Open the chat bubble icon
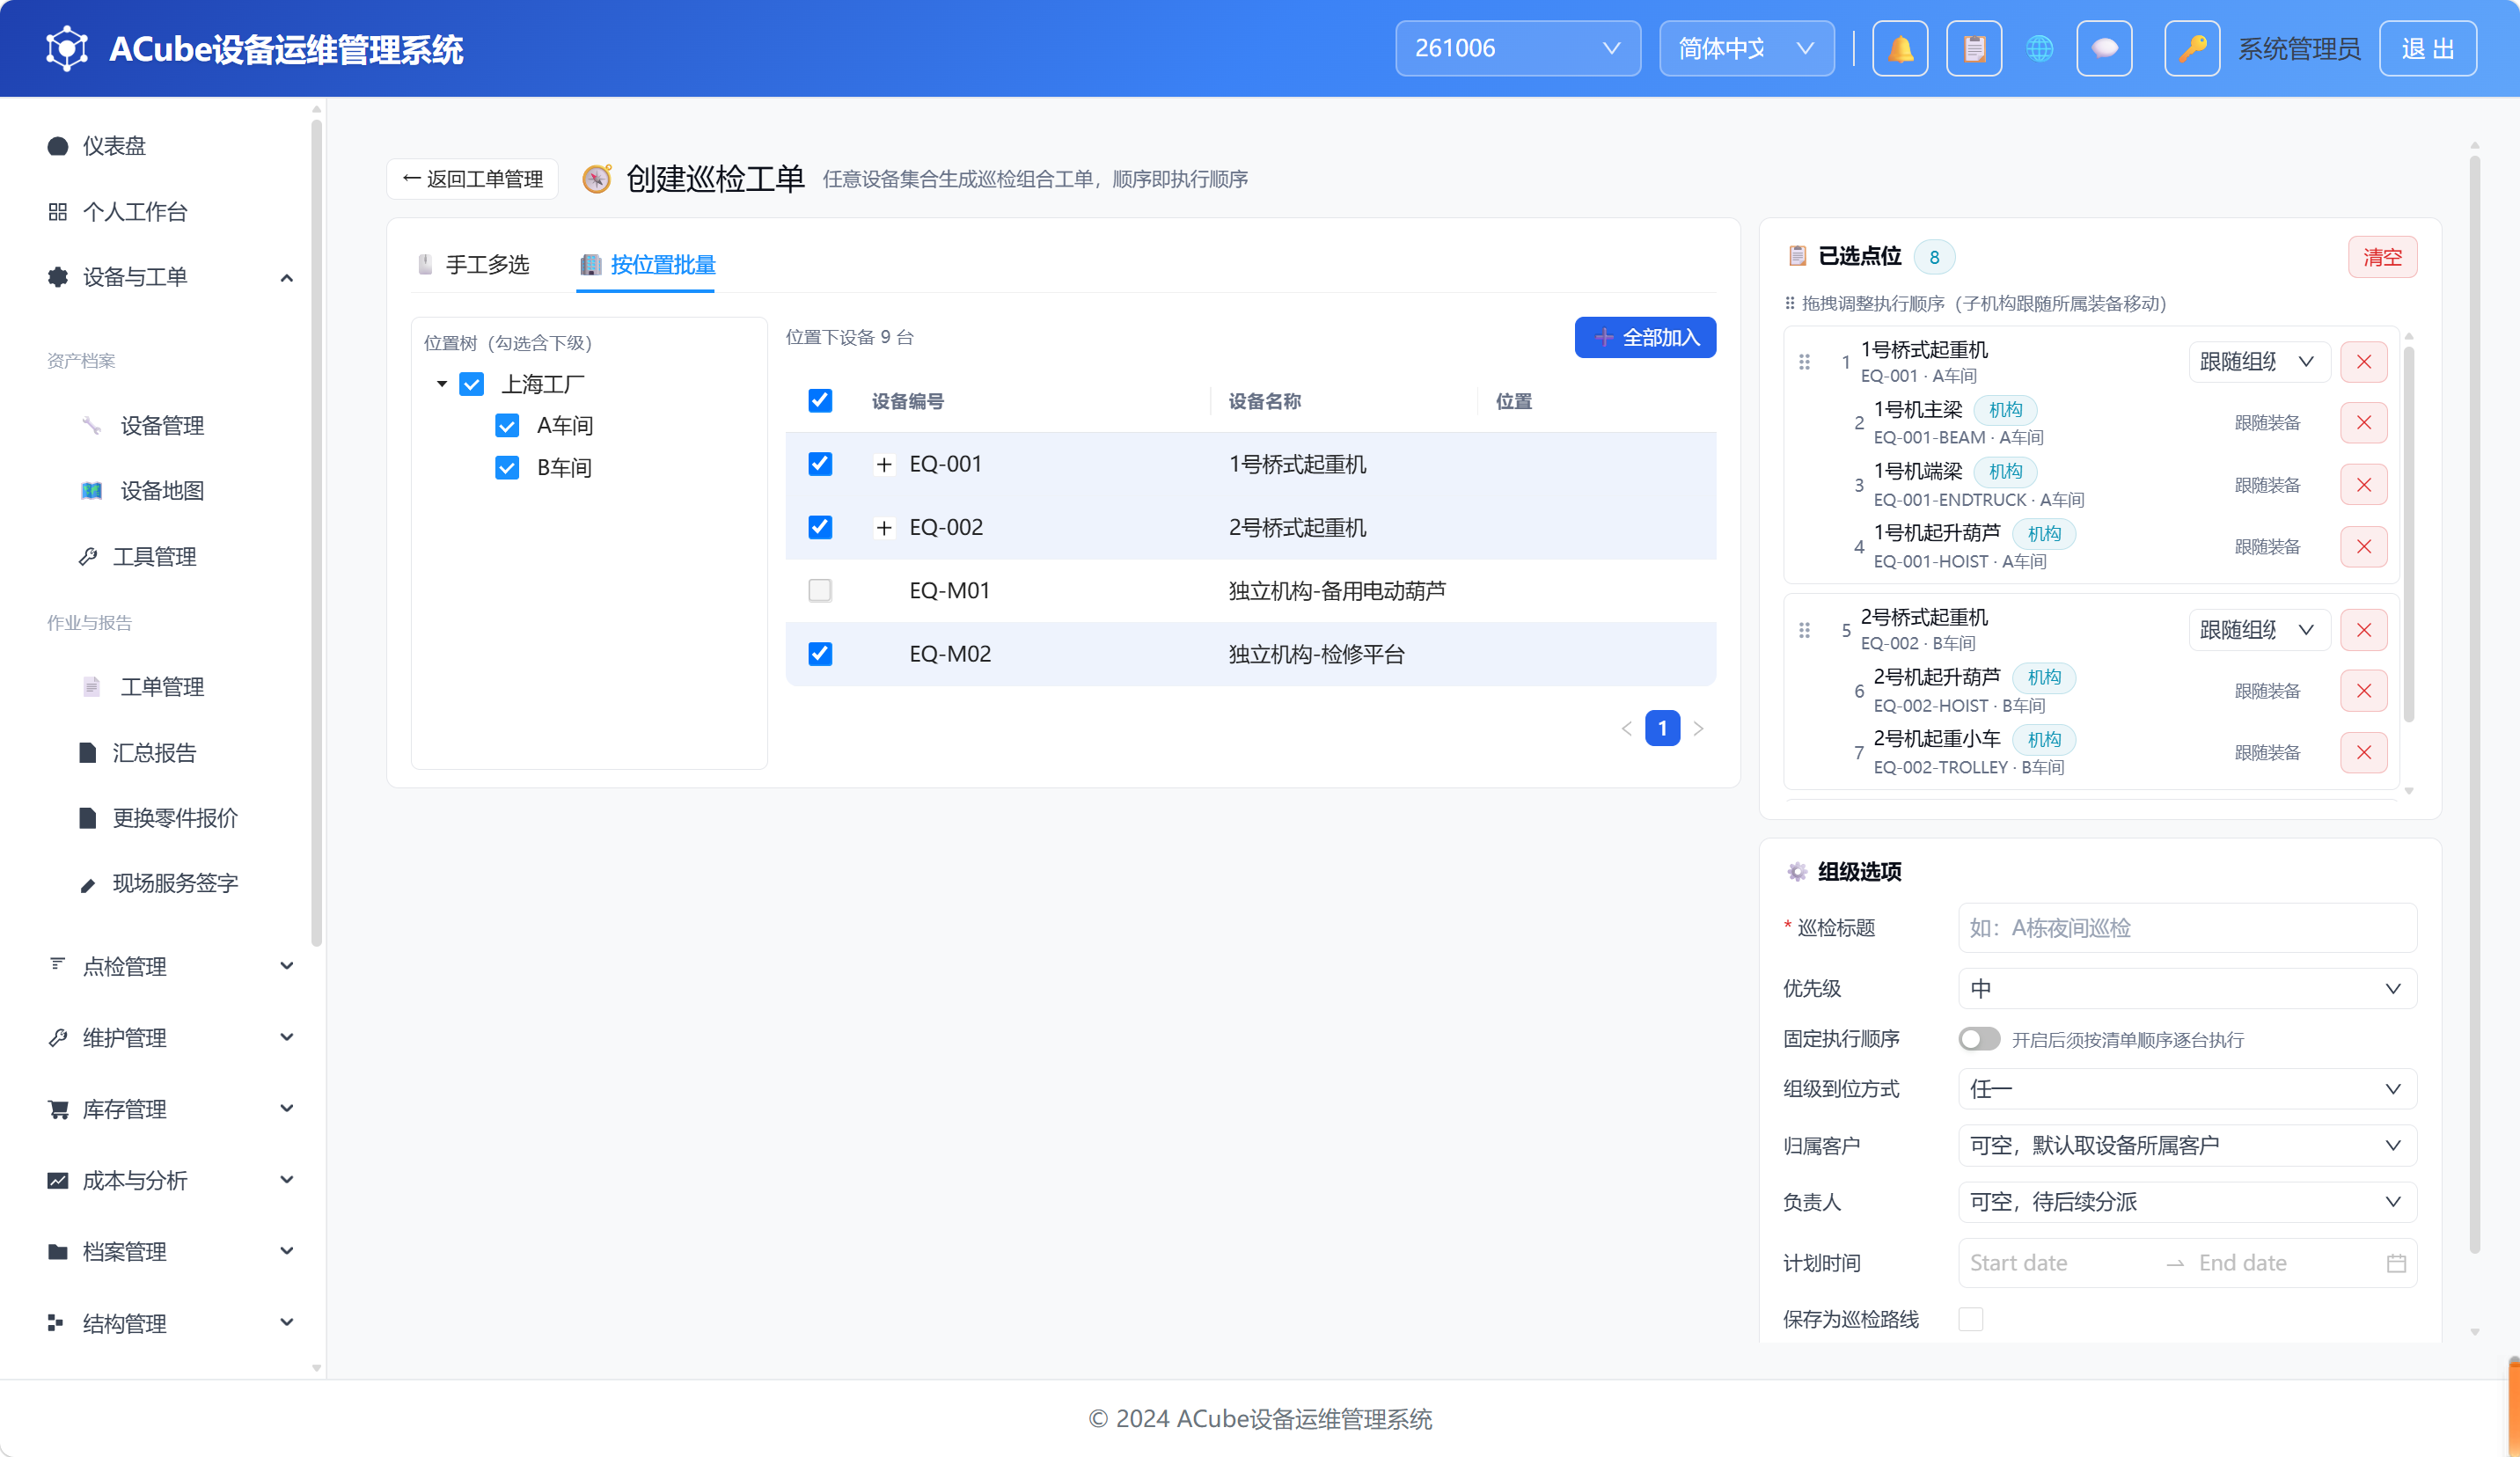The width and height of the screenshot is (2520, 1457). click(x=2104, y=48)
